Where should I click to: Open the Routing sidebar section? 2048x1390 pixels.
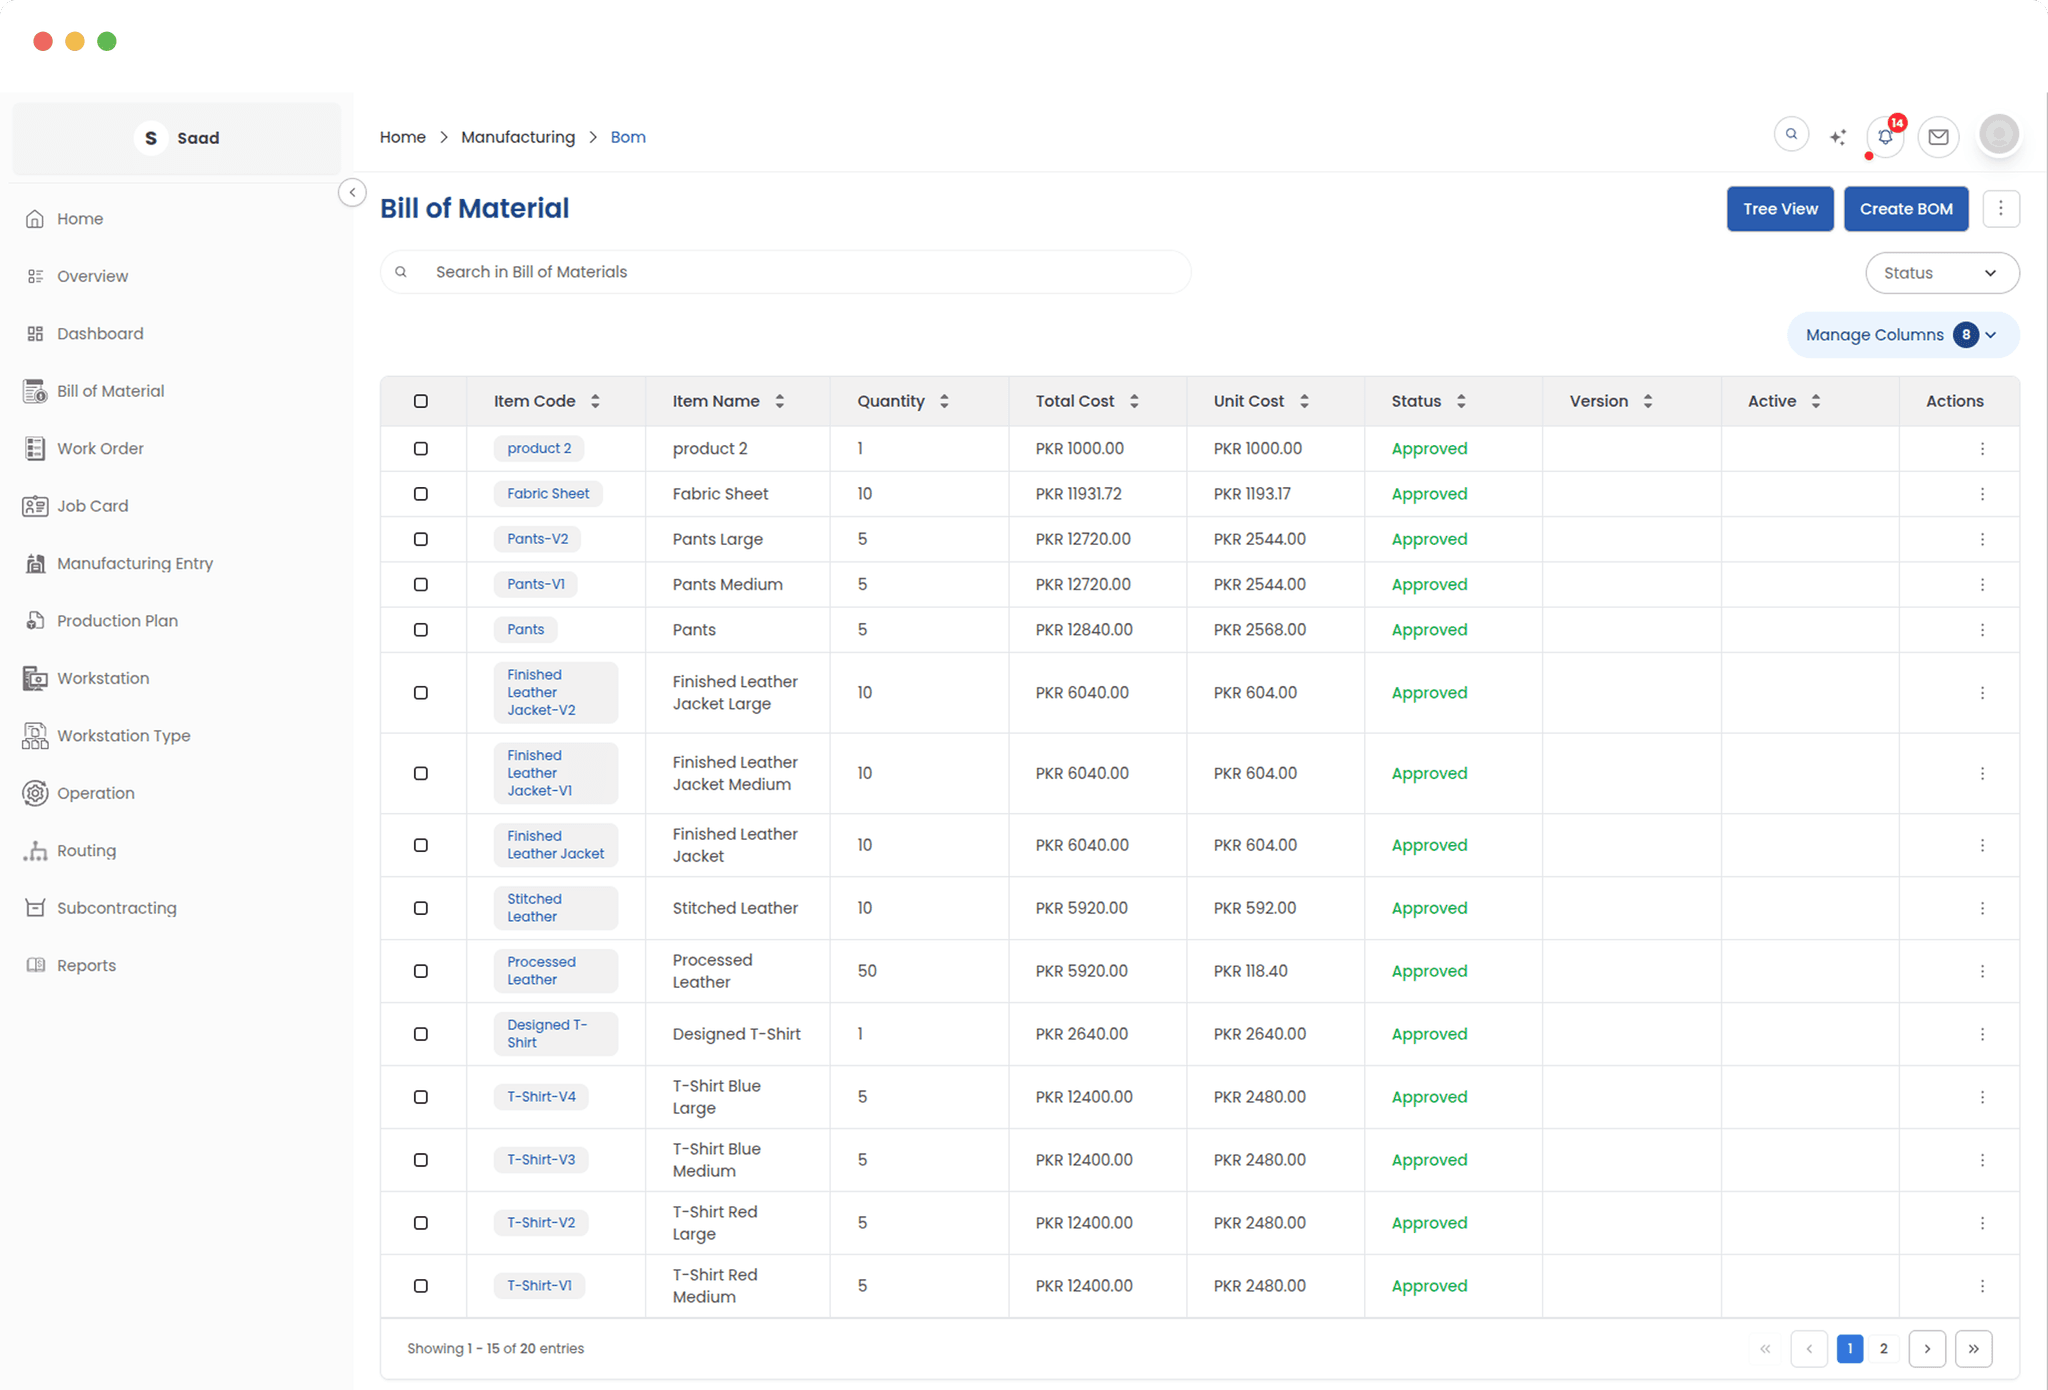click(87, 850)
